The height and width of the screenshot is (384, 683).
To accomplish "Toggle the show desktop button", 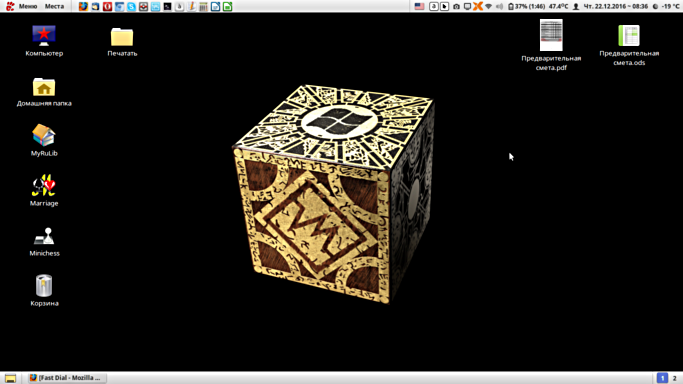I will point(10,378).
